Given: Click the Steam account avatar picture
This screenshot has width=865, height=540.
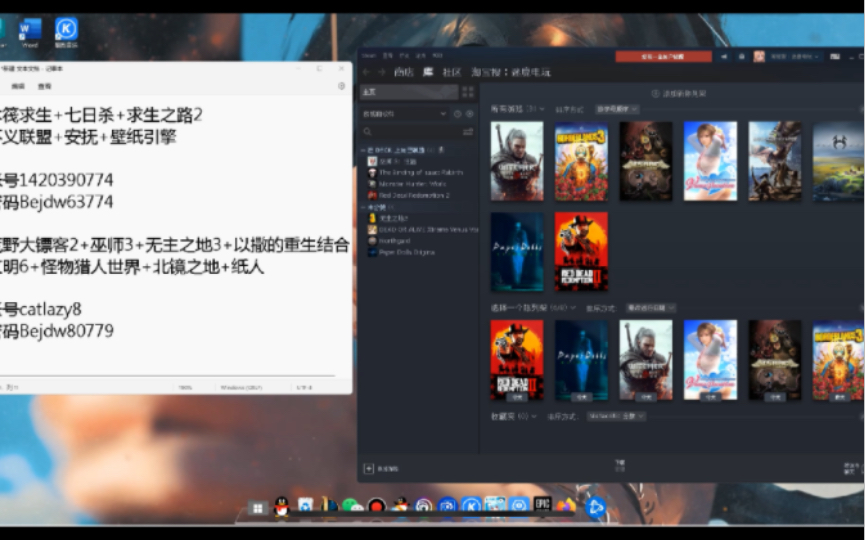Looking at the screenshot, I should (759, 56).
